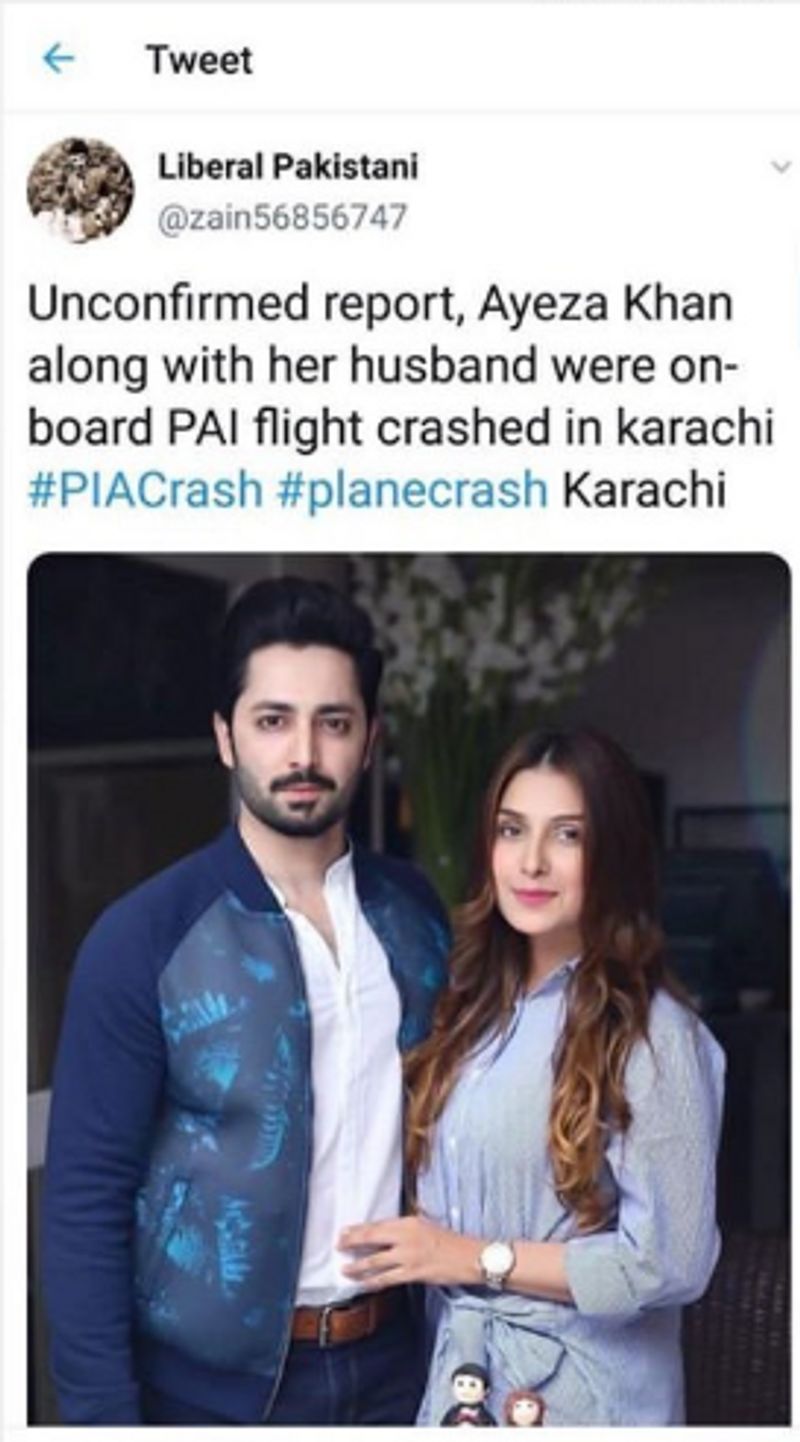Click the Tweet header title
Image resolution: width=800 pixels, height=1442 pixels.
click(199, 60)
